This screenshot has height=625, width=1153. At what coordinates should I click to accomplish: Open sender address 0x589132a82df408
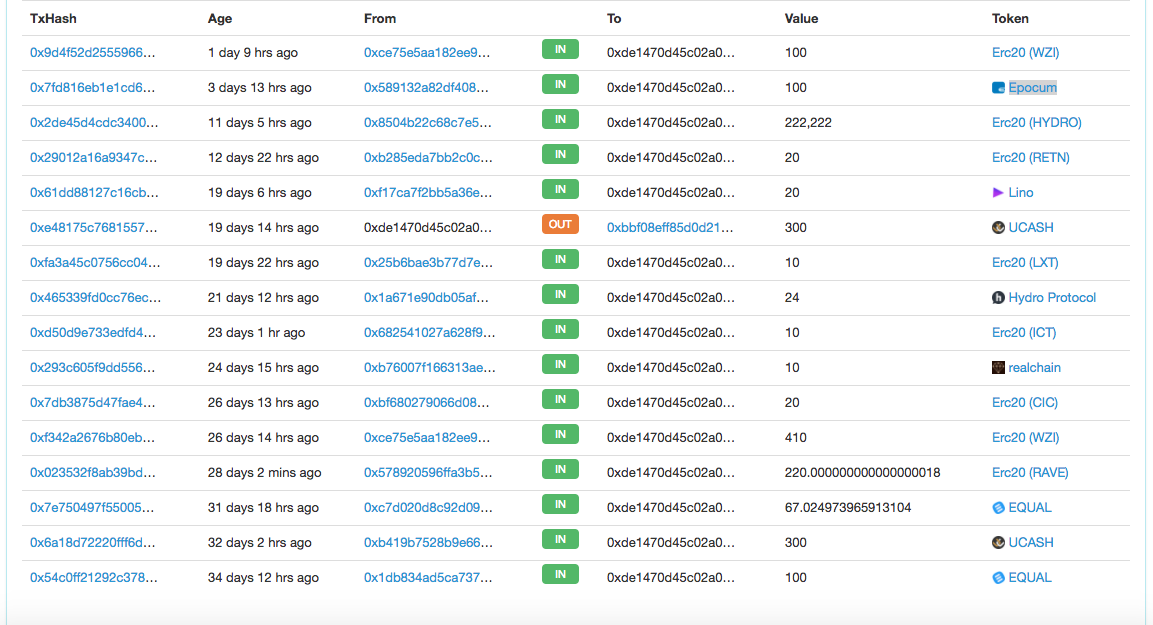429,87
